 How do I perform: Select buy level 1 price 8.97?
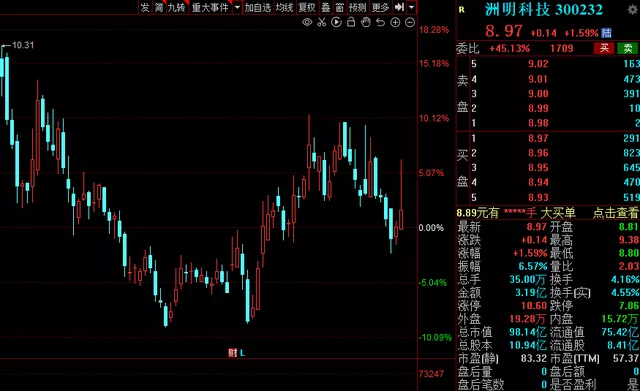point(538,138)
